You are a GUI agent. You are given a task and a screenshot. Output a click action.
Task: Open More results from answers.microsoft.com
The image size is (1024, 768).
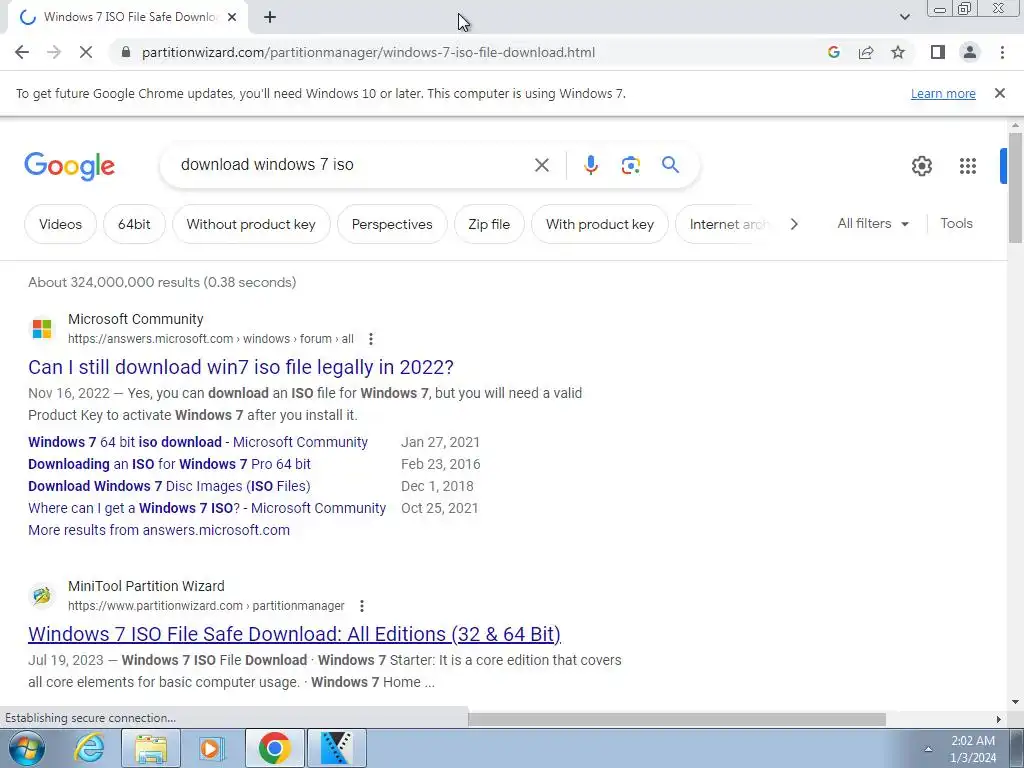pyautogui.click(x=159, y=530)
